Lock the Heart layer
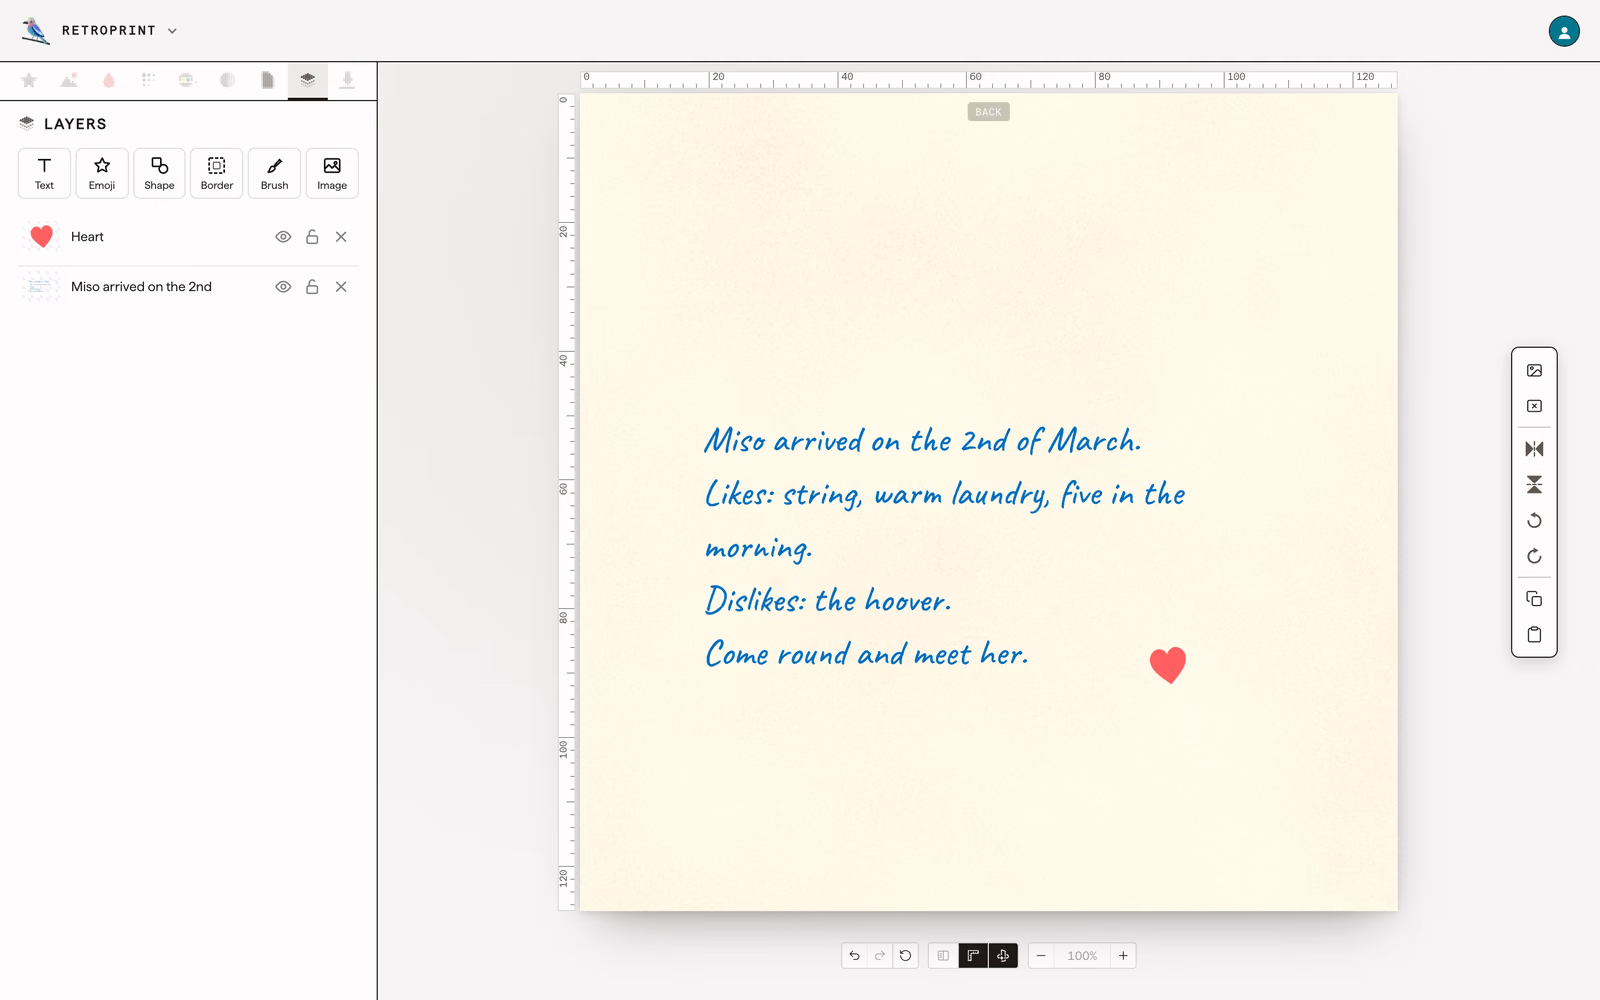 pos(312,237)
